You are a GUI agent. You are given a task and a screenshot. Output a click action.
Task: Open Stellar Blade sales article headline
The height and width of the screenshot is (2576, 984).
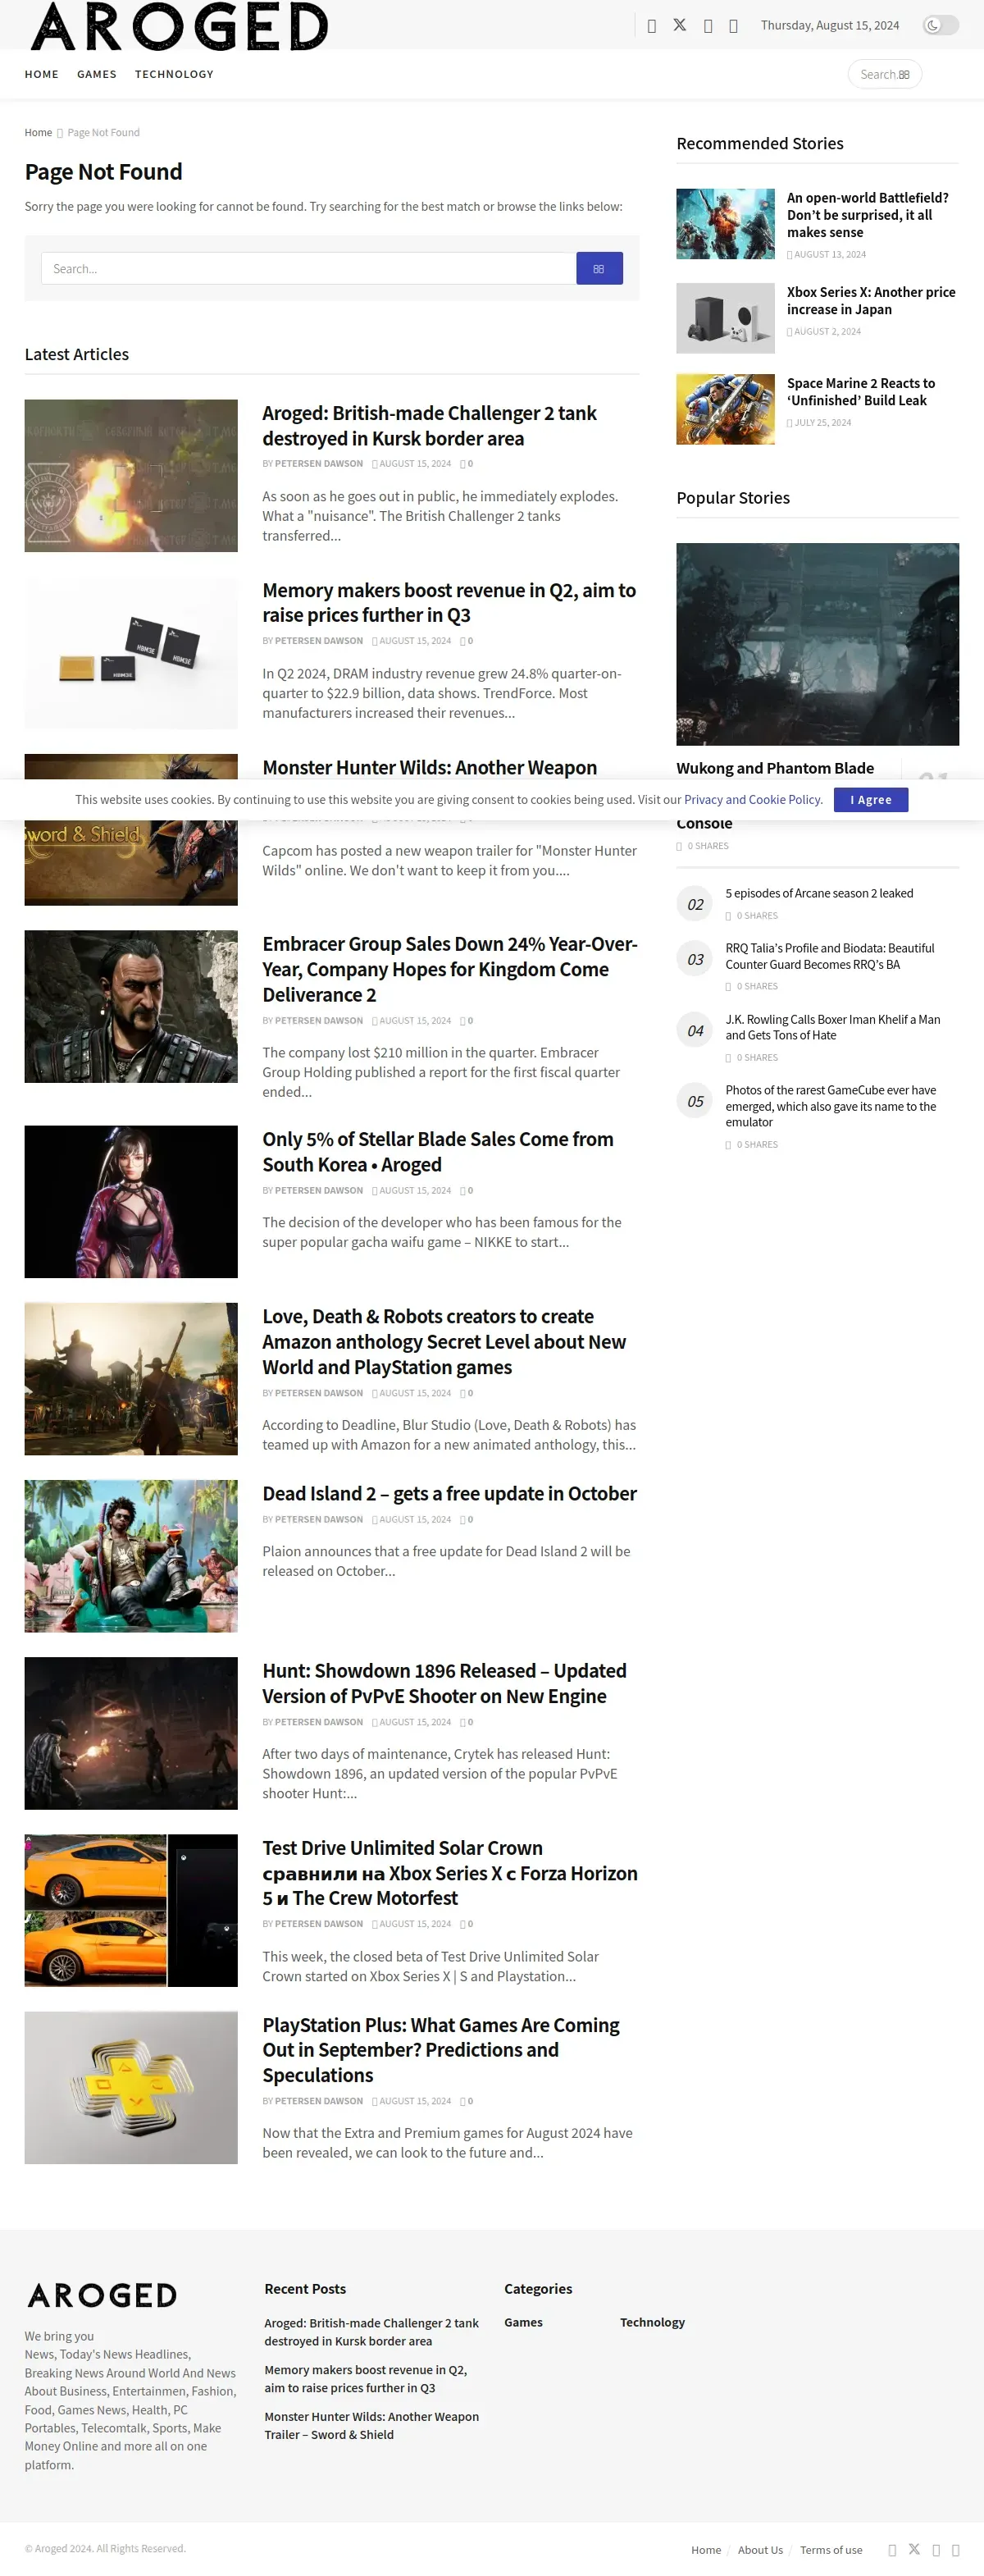pyautogui.click(x=438, y=1152)
